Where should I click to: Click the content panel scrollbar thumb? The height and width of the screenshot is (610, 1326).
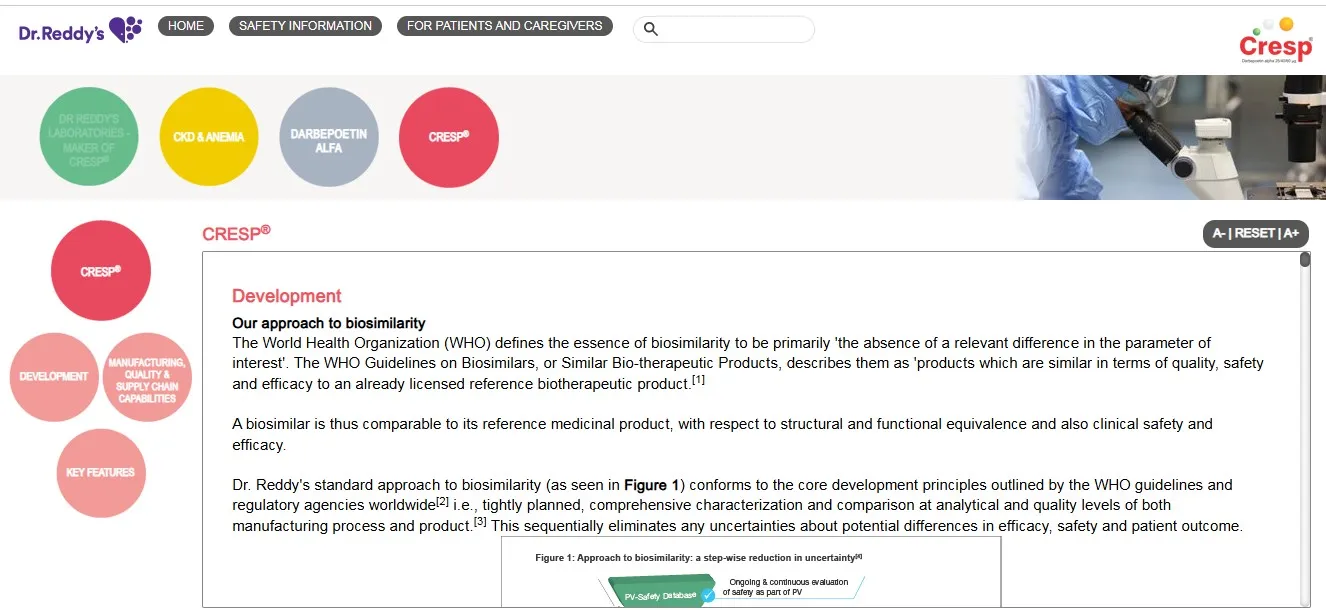point(1305,260)
